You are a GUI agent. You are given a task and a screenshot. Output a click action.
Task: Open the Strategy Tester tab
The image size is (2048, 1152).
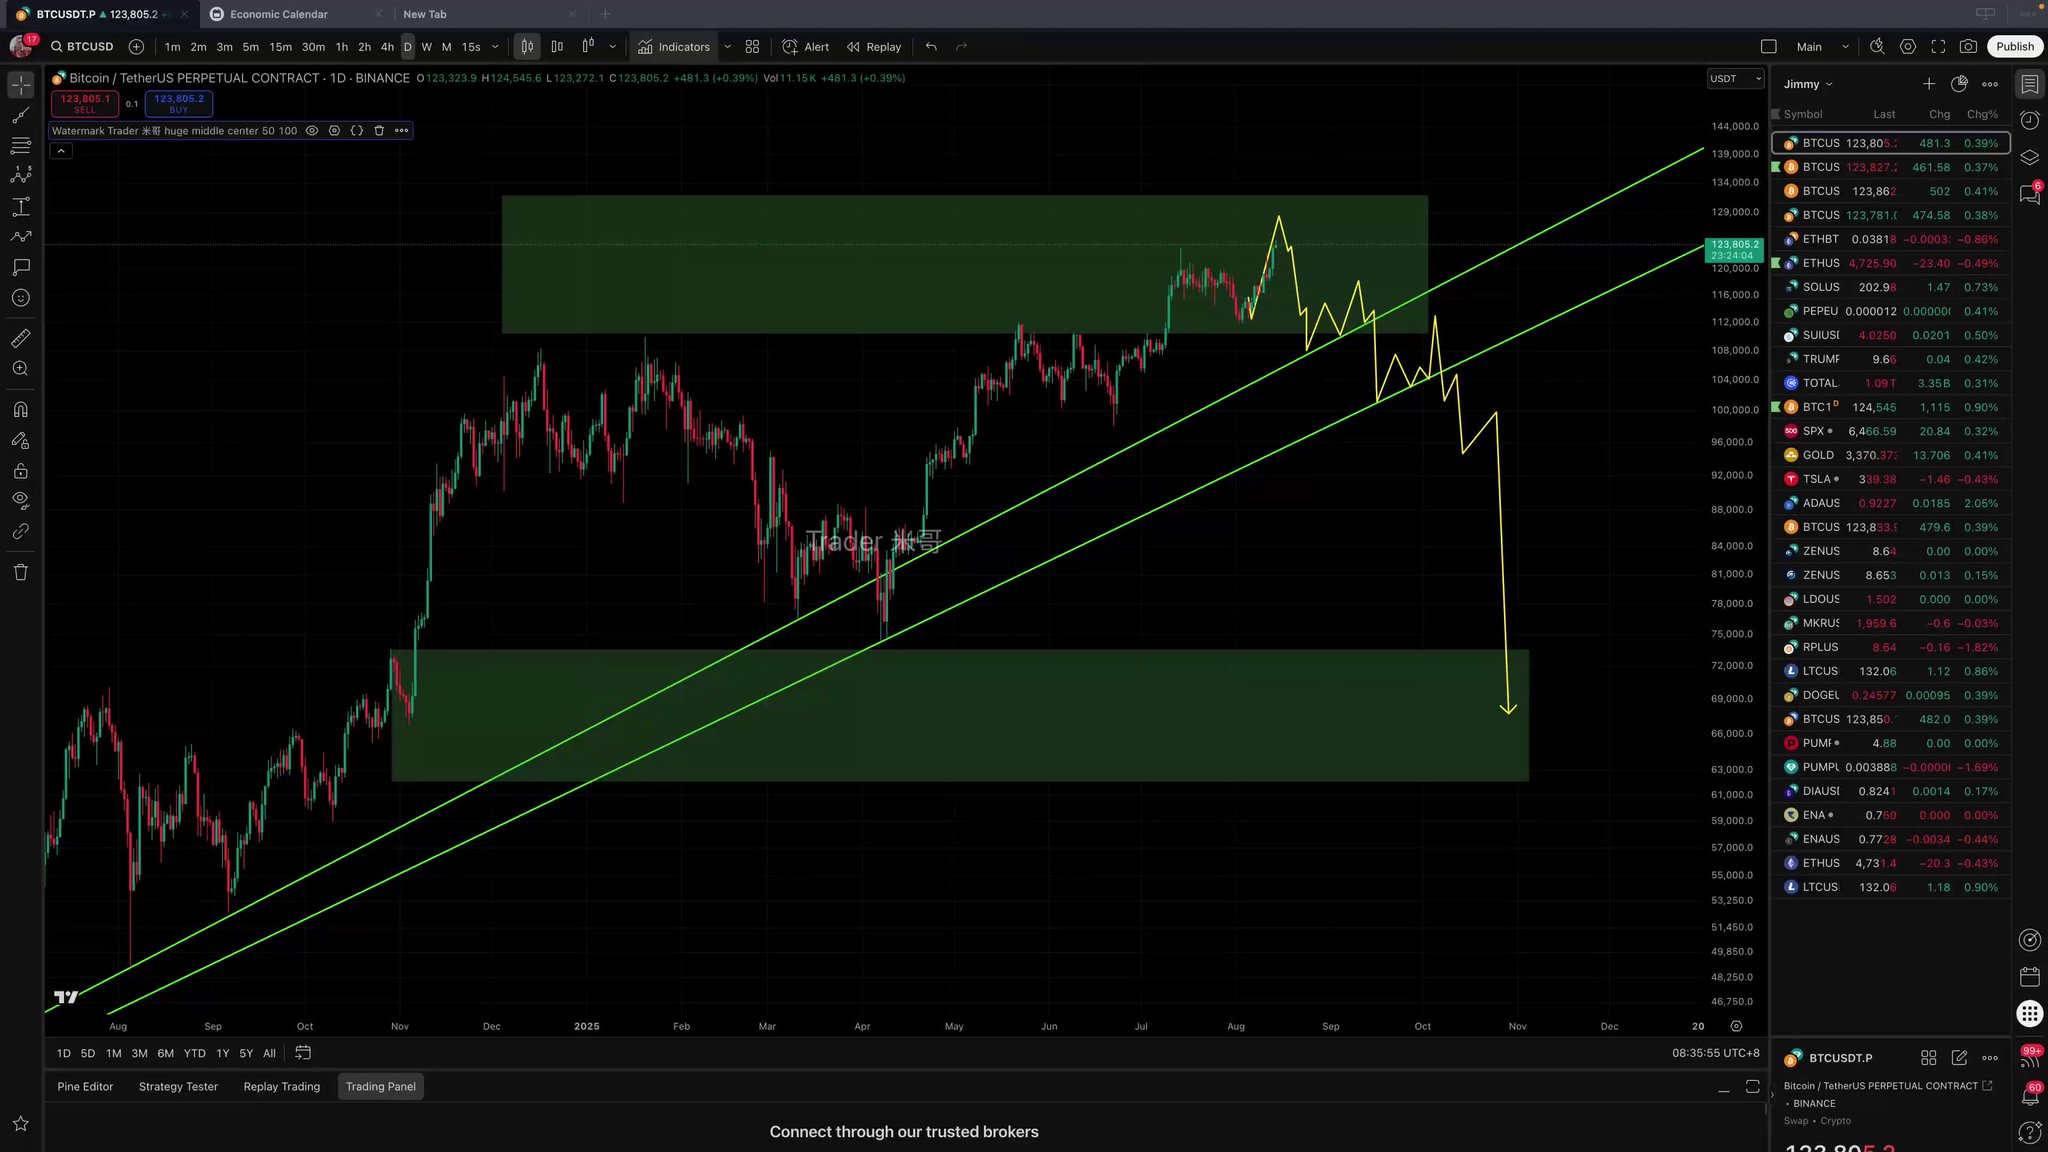(178, 1087)
